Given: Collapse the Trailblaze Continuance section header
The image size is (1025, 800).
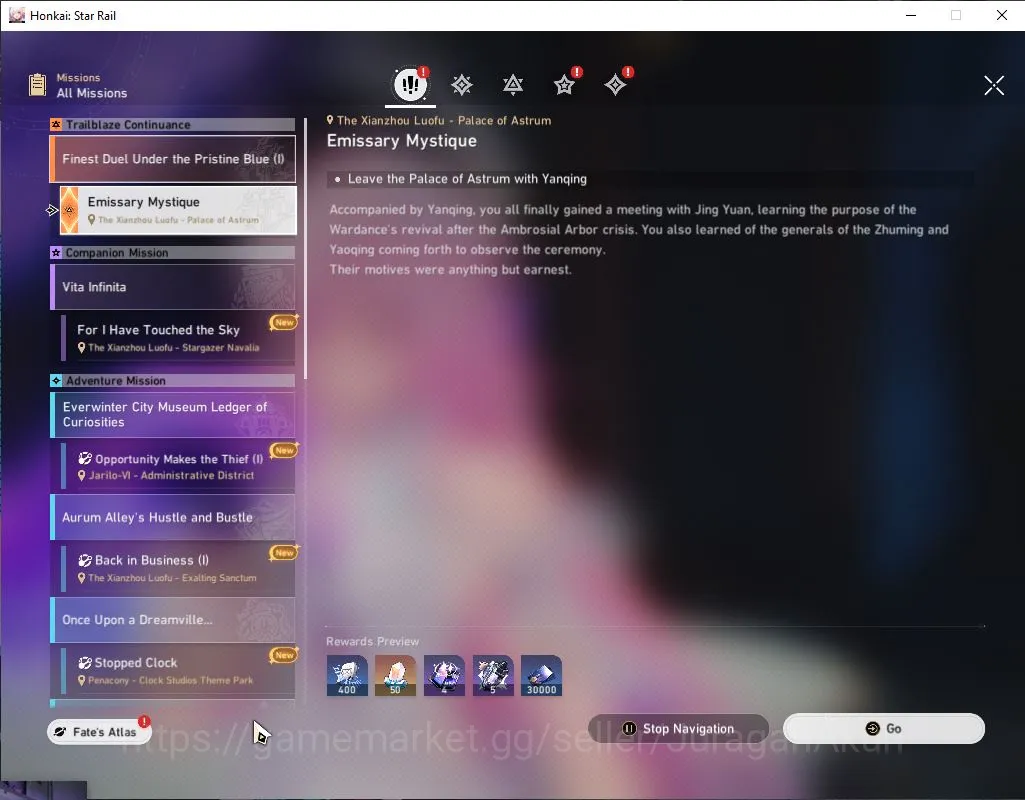Looking at the screenshot, I should [x=173, y=124].
